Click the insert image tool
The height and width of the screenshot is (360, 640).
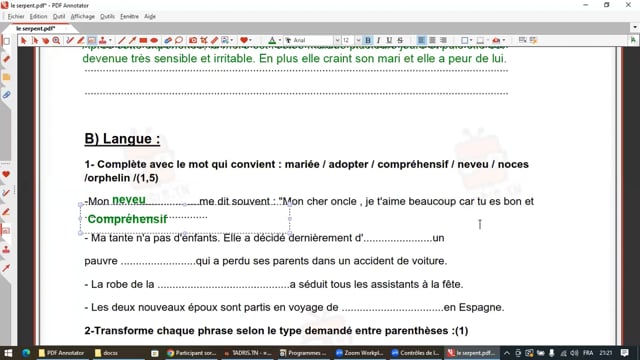(225, 40)
